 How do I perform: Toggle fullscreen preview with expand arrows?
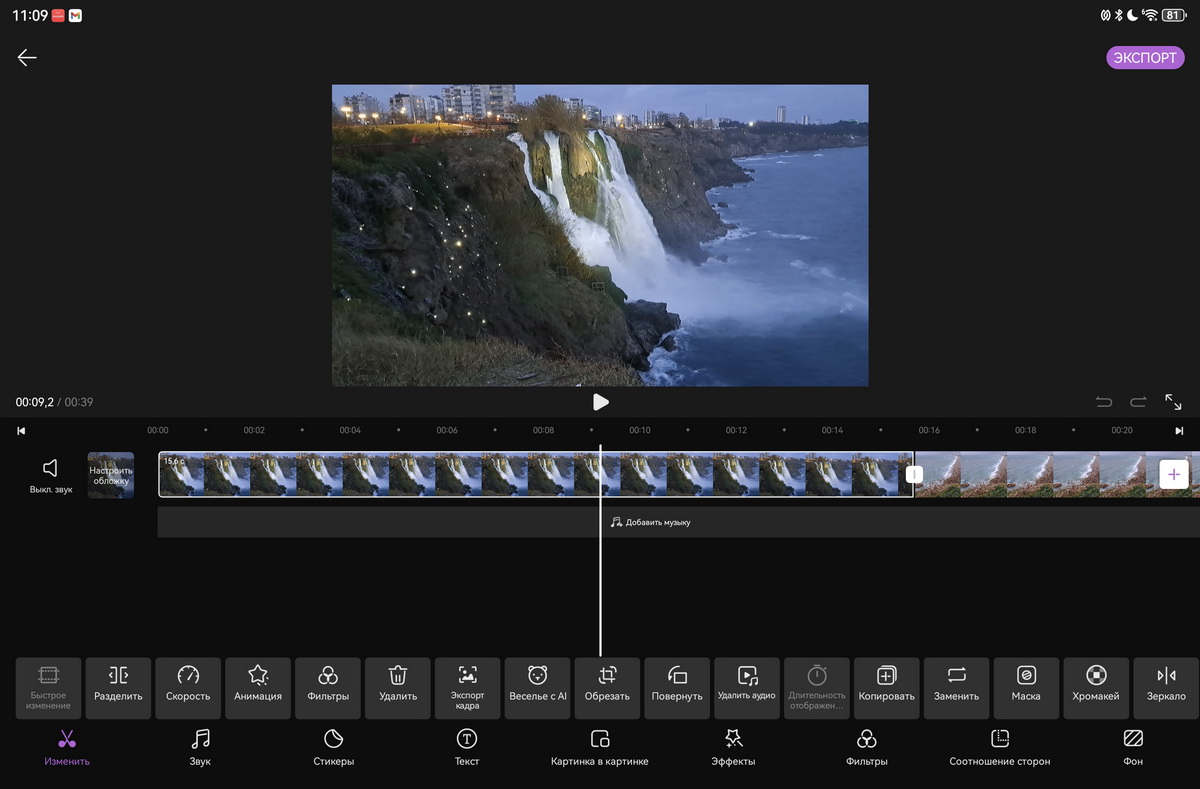[x=1173, y=402]
